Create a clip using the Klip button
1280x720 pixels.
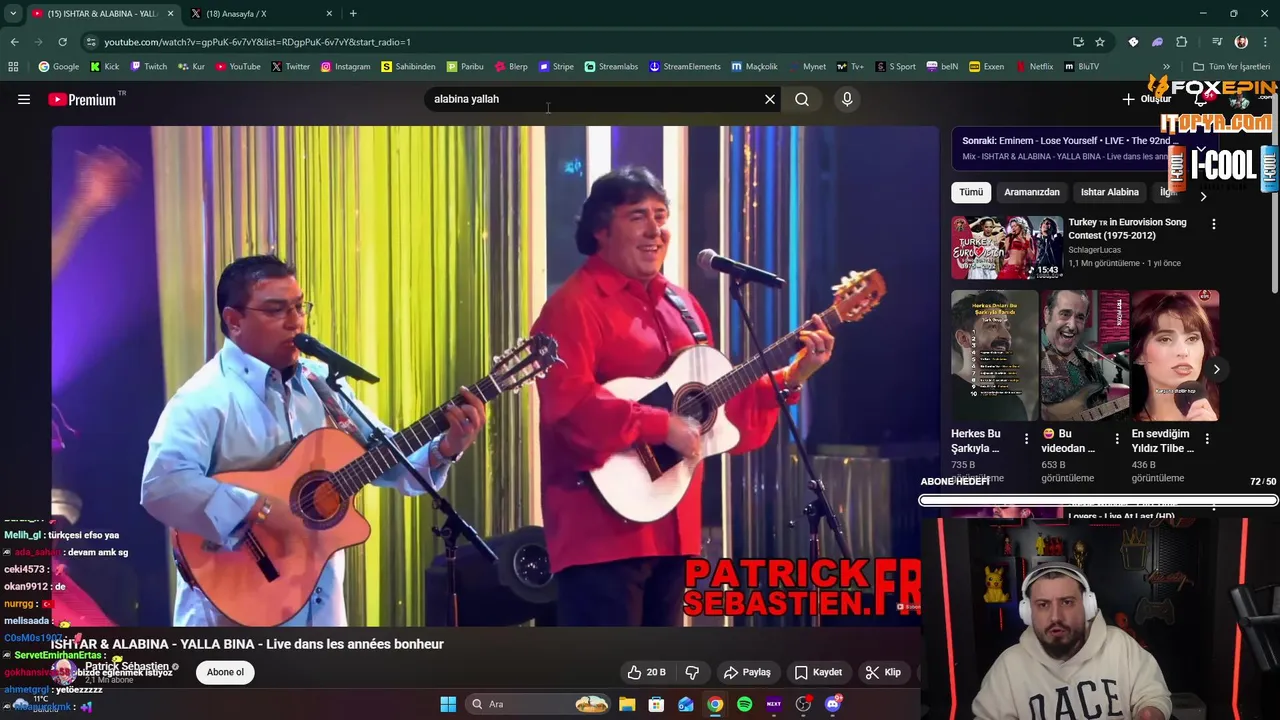(883, 672)
